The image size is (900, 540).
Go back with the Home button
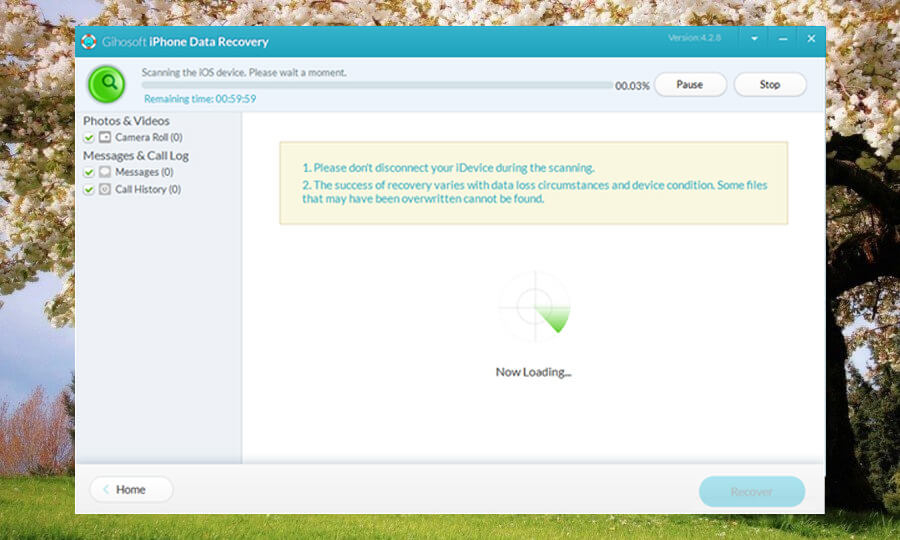(131, 490)
